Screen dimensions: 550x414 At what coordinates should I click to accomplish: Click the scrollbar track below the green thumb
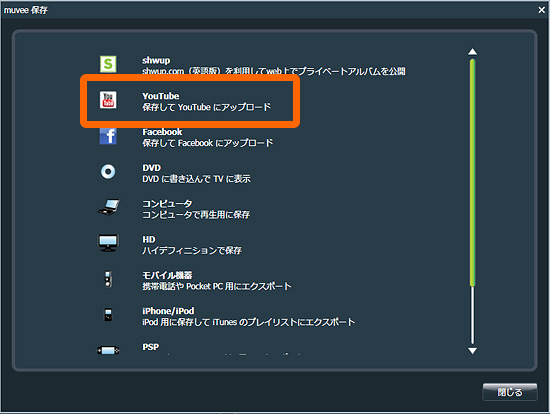pyautogui.click(x=472, y=315)
